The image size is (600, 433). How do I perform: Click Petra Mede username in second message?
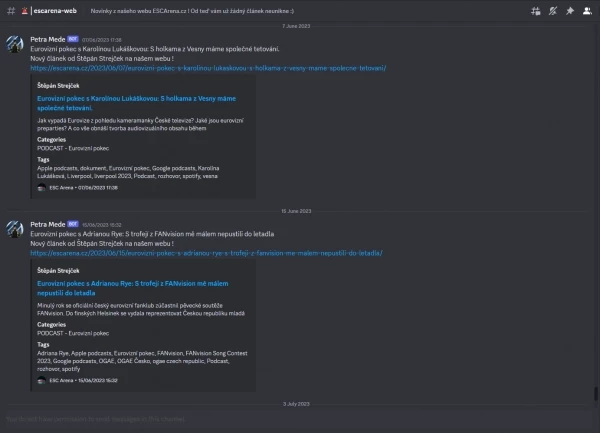pos(48,225)
